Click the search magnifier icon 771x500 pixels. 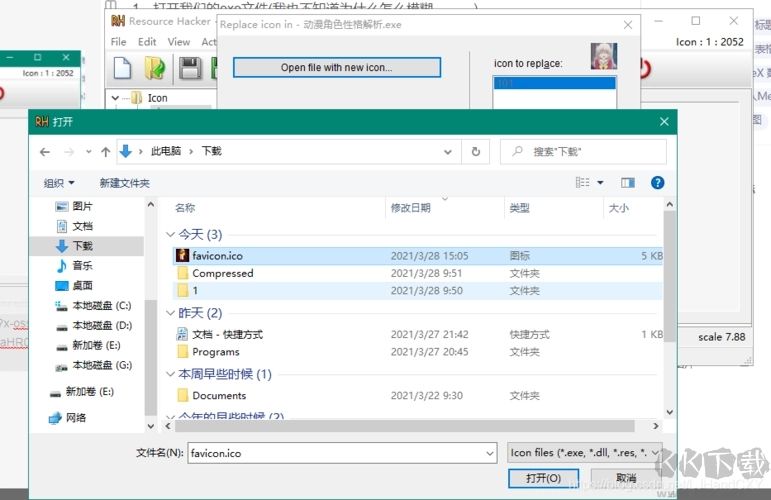(x=517, y=151)
